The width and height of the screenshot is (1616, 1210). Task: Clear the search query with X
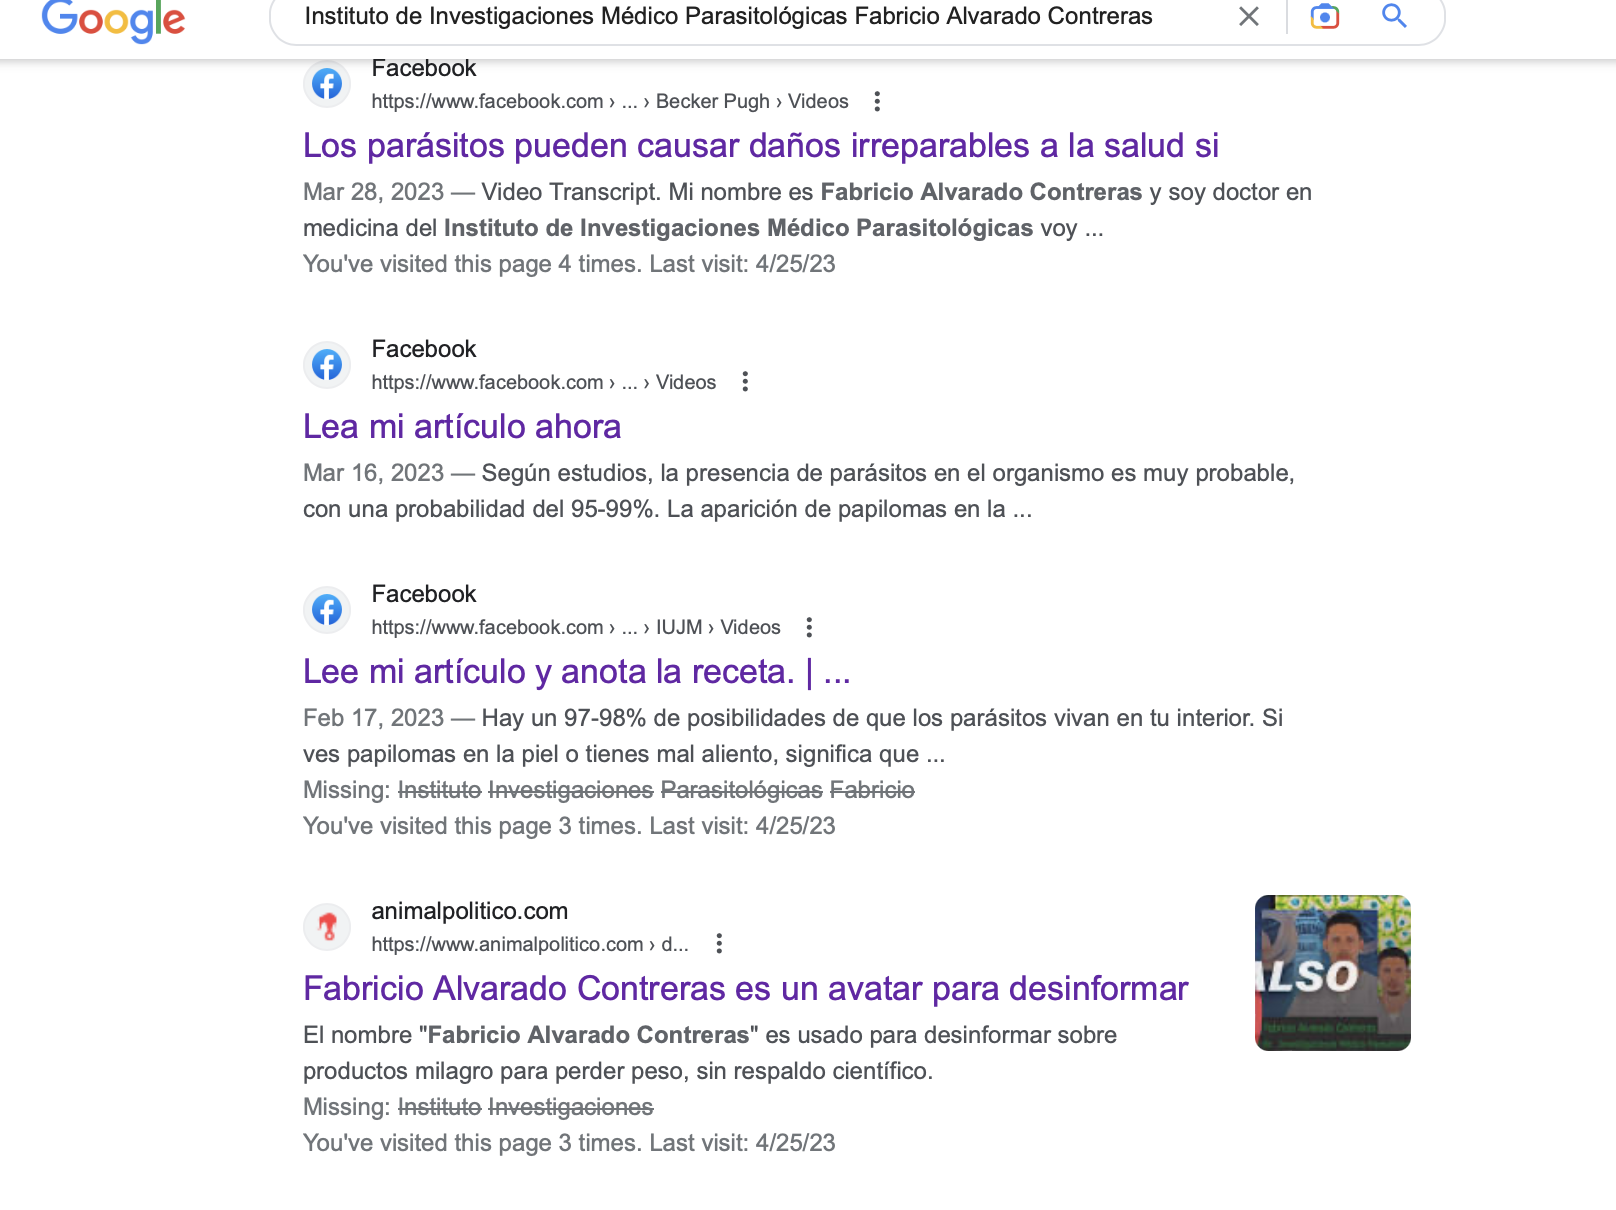pos(1249,16)
